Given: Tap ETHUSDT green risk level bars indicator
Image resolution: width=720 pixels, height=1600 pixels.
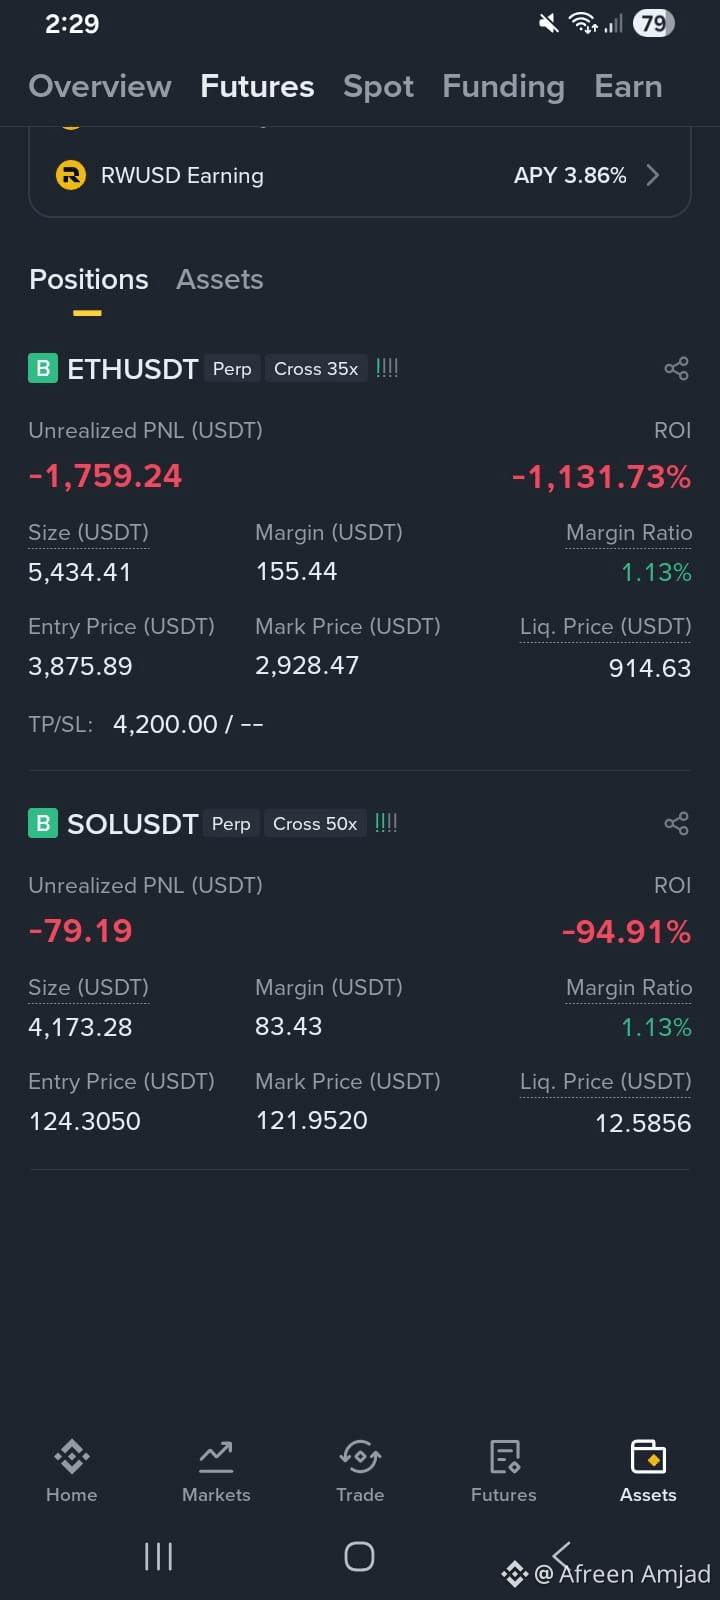Looking at the screenshot, I should (387, 368).
